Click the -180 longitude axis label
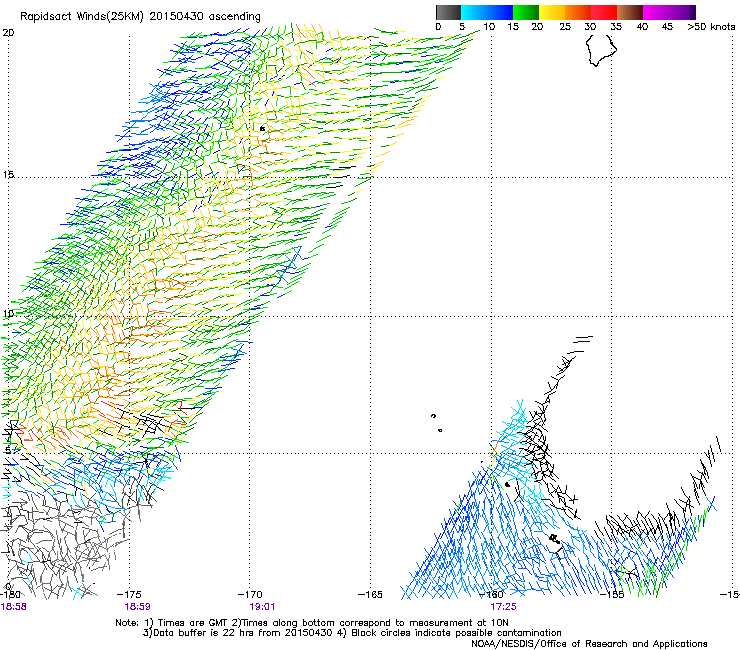Image resolution: width=740 pixels, height=650 pixels. pyautogui.click(x=11, y=595)
